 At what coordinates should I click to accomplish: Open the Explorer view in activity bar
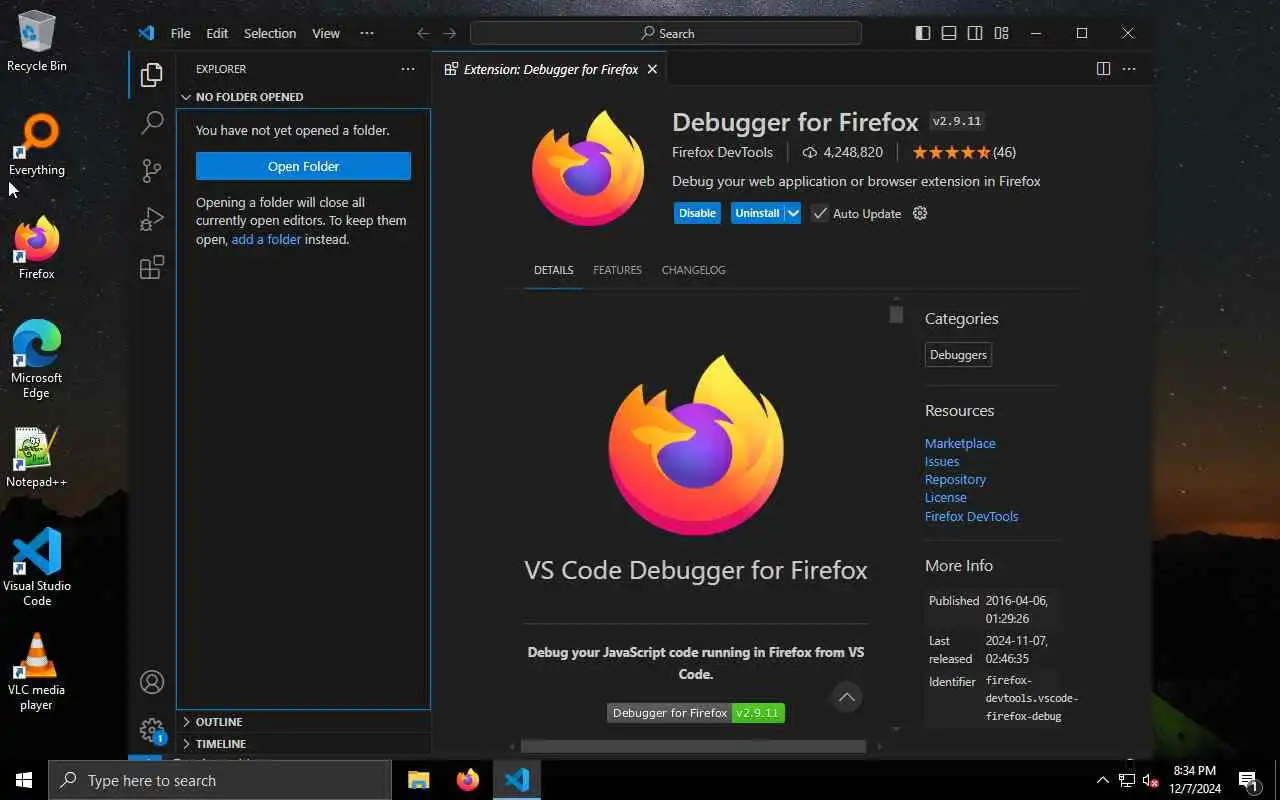coord(152,75)
